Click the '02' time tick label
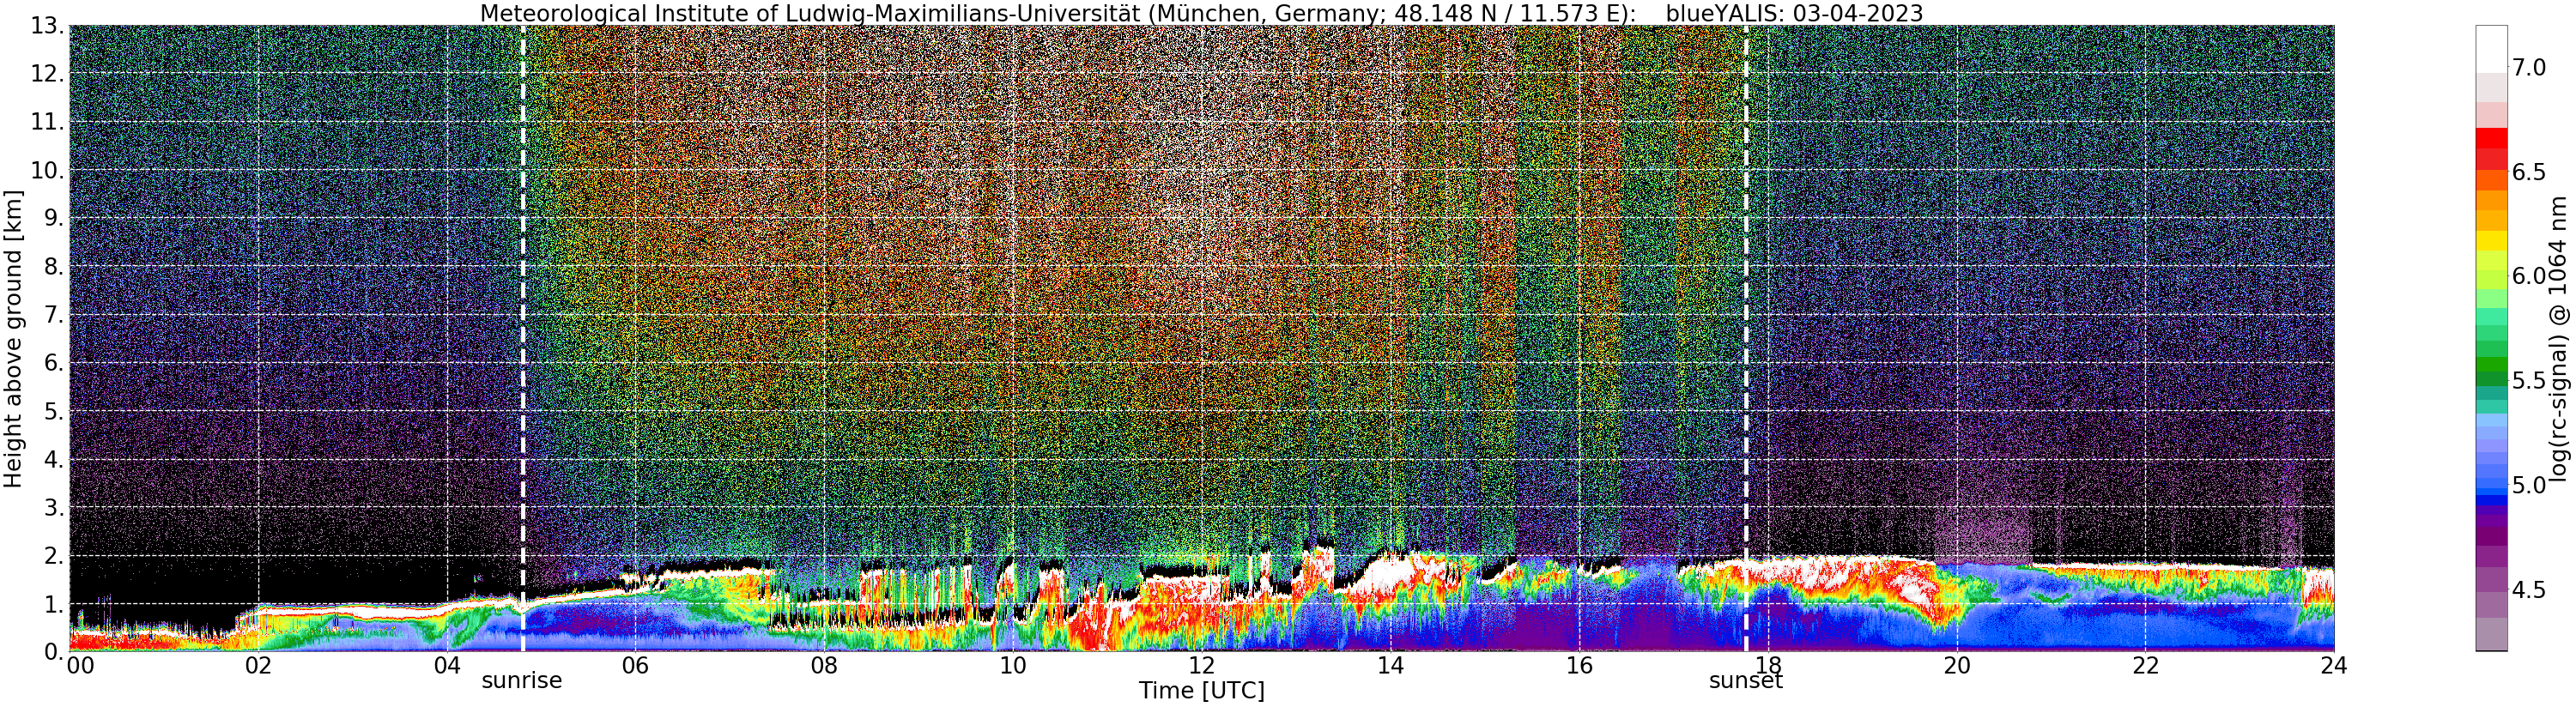The width and height of the screenshot is (2576, 707). tap(258, 665)
